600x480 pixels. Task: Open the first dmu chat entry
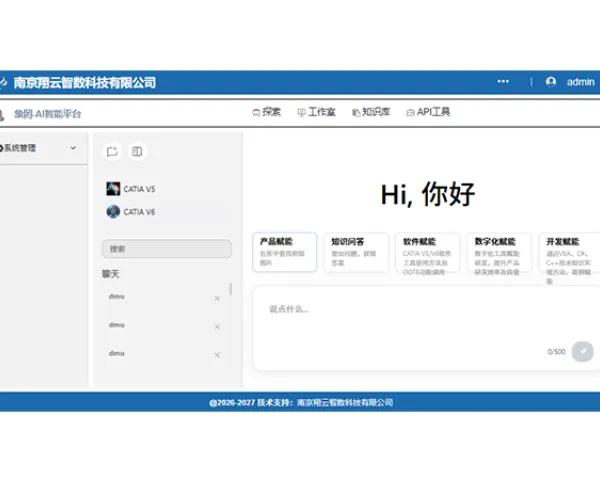tap(117, 296)
